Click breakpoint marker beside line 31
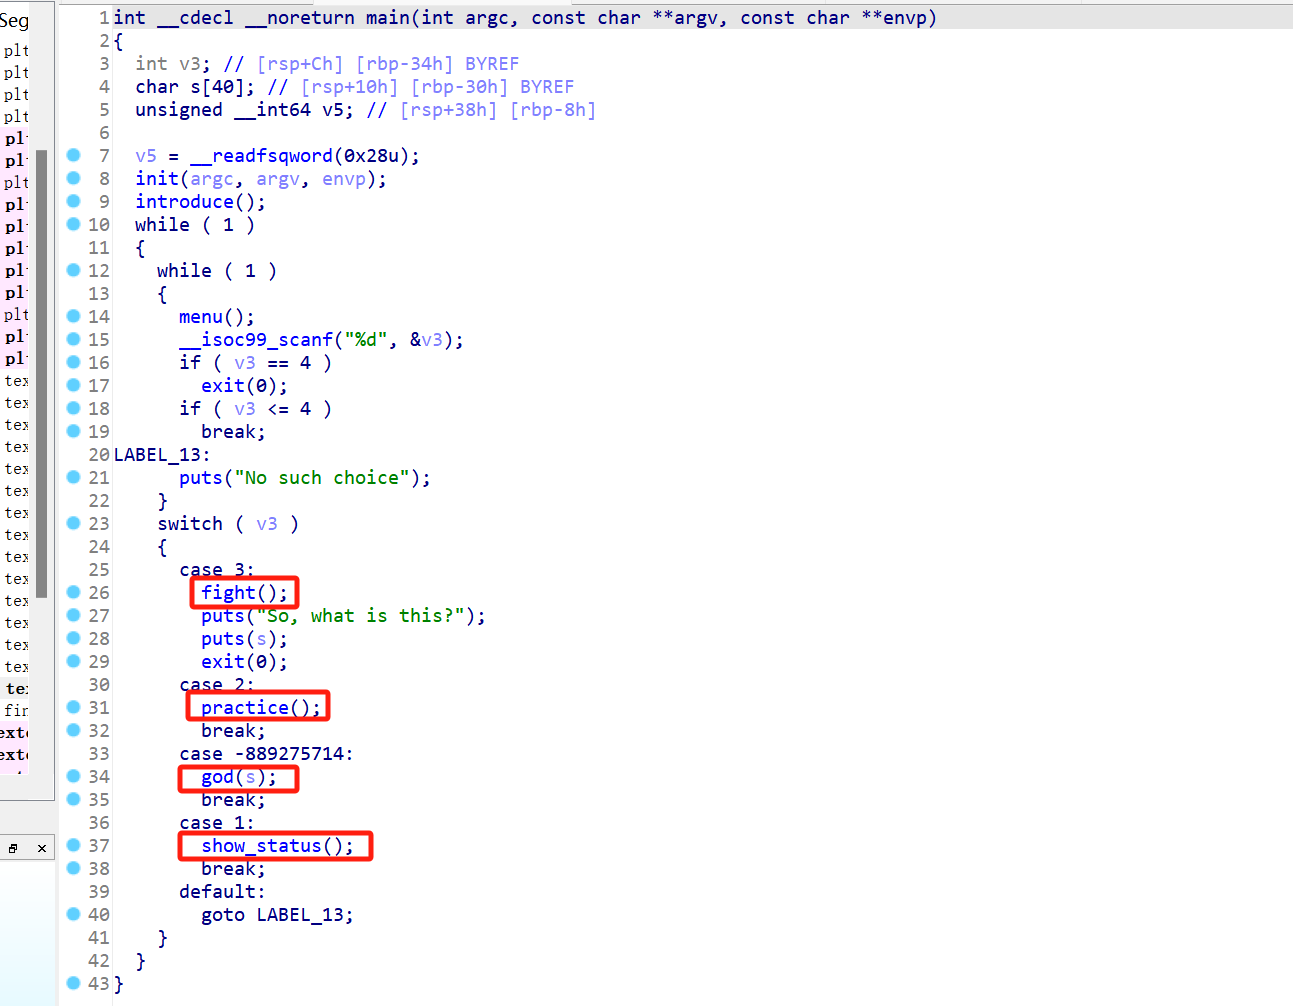 click(73, 707)
